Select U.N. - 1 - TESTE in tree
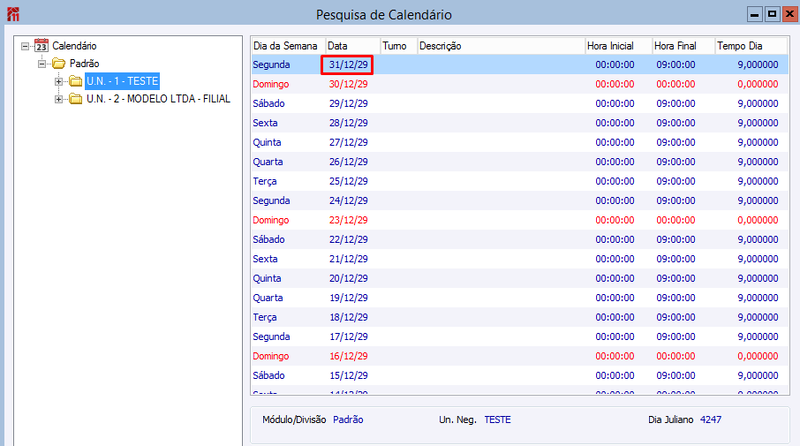Screen dimensions: 800x446 point(122,81)
